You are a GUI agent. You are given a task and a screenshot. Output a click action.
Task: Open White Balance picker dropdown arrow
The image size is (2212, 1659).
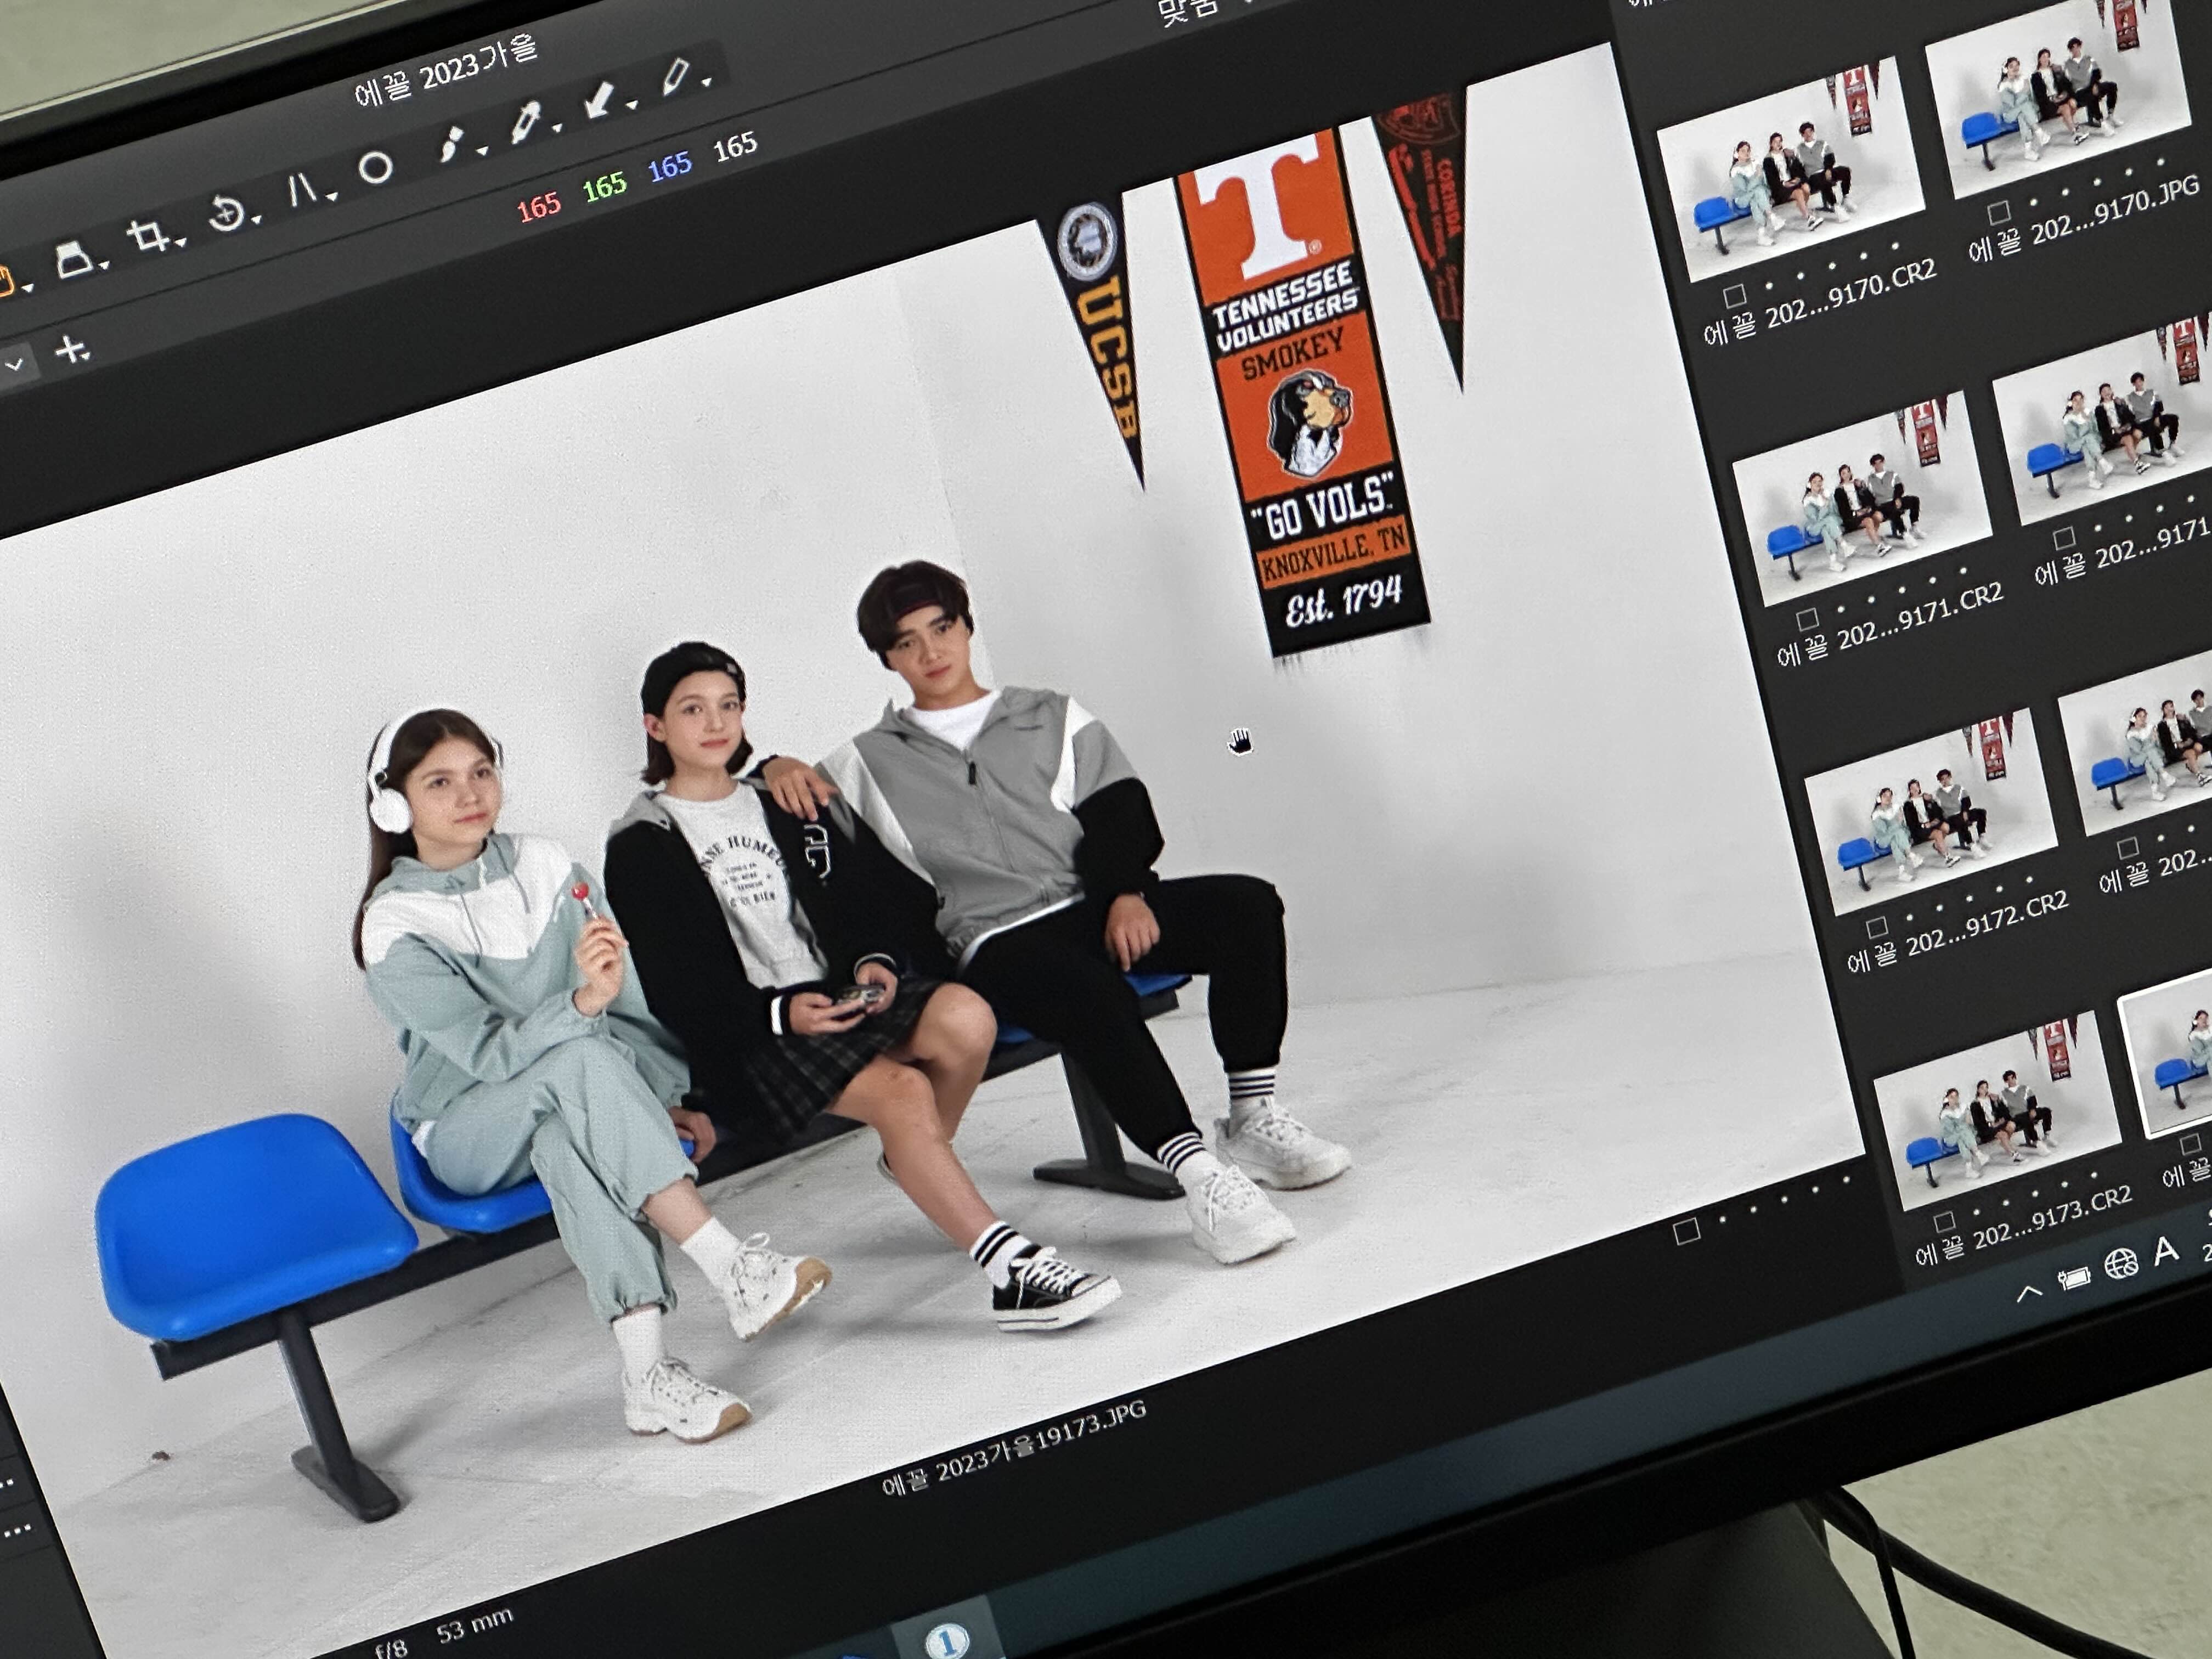coord(557,128)
